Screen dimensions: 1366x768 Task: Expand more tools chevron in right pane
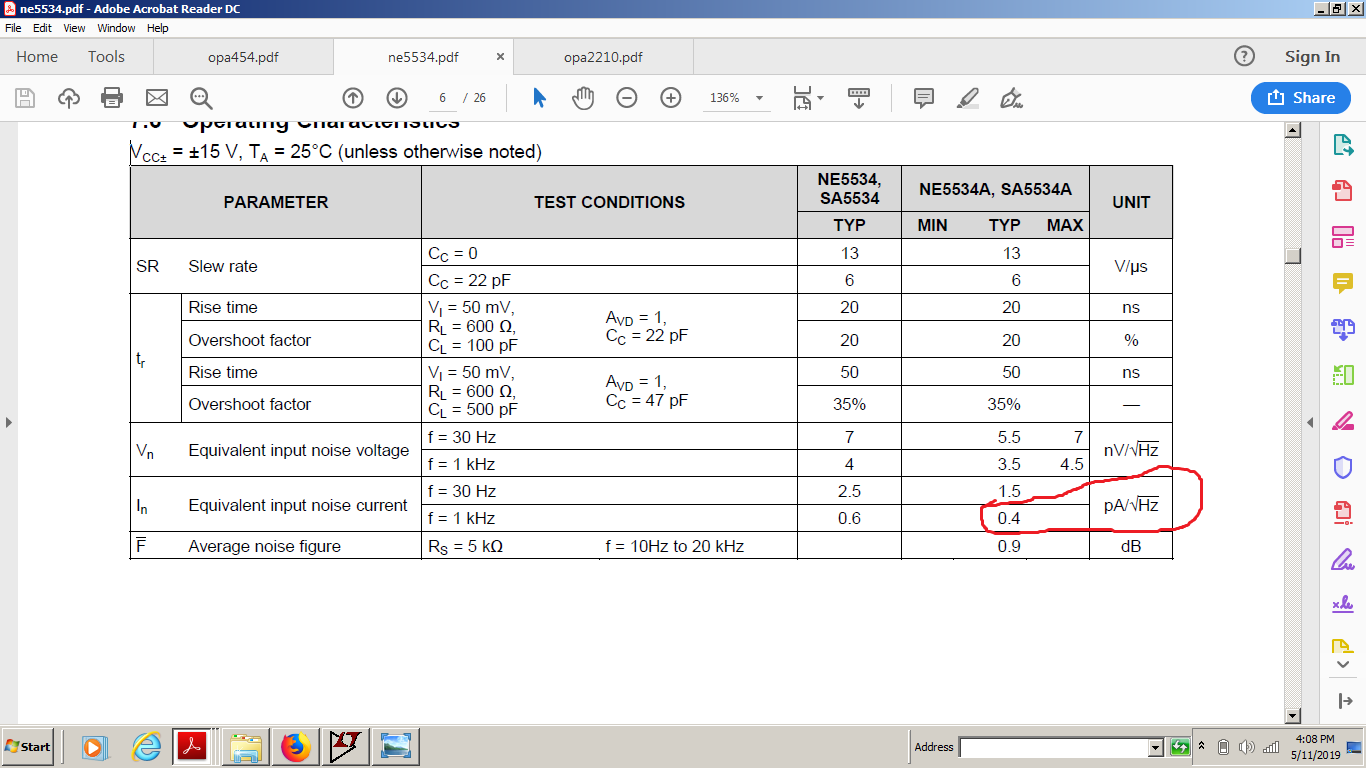[1343, 666]
